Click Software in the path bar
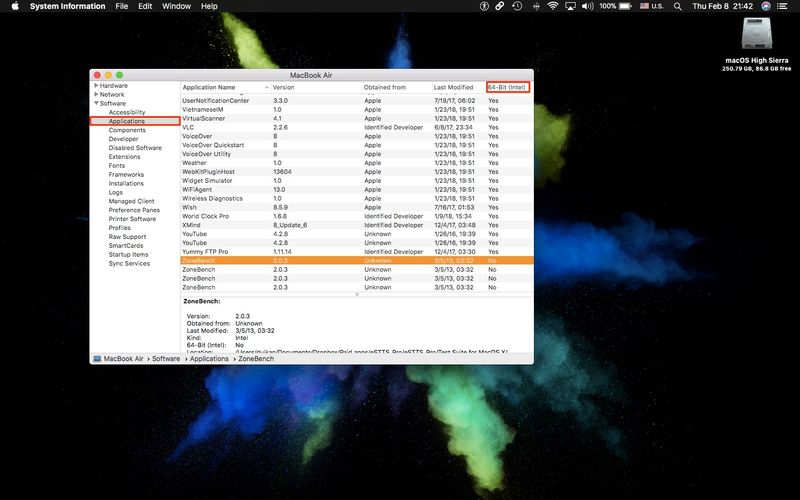Viewport: 800px width, 500px height. (166, 359)
